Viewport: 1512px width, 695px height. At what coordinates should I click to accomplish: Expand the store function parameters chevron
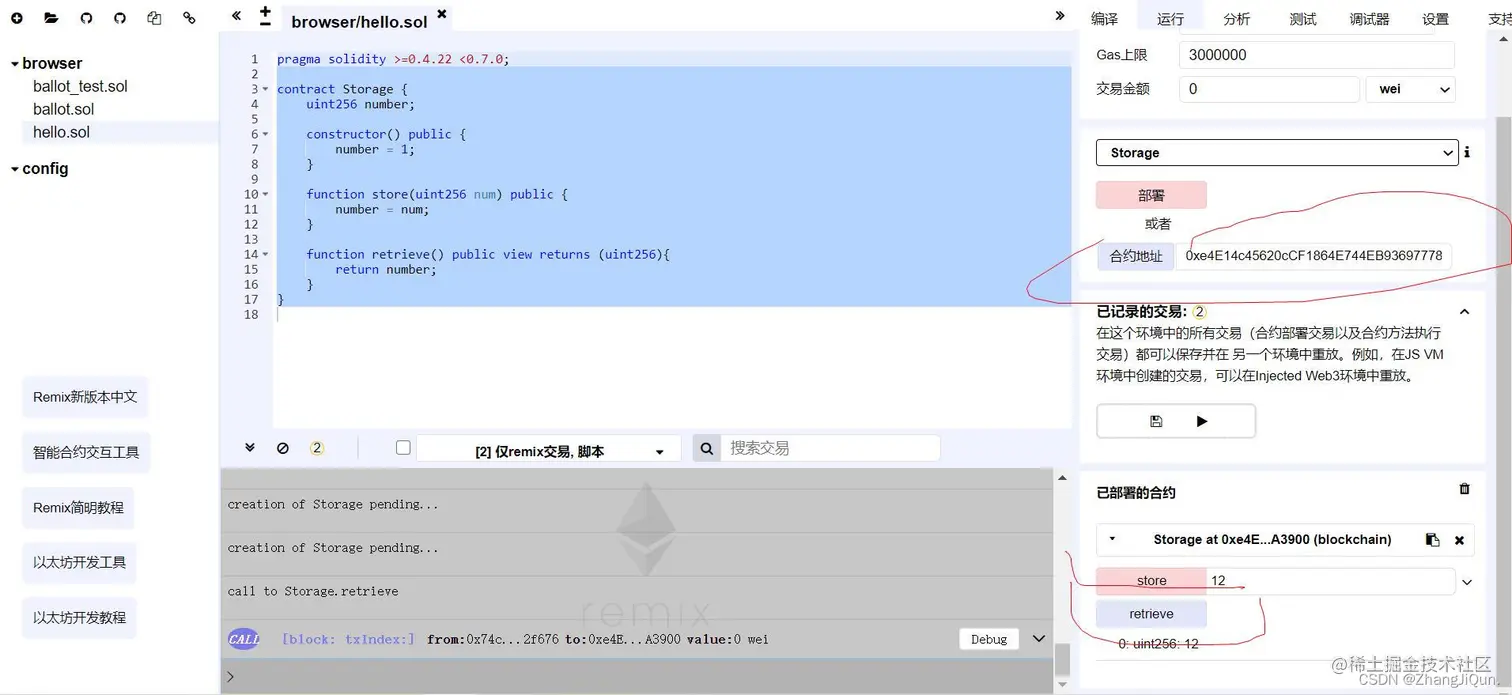pyautogui.click(x=1467, y=582)
